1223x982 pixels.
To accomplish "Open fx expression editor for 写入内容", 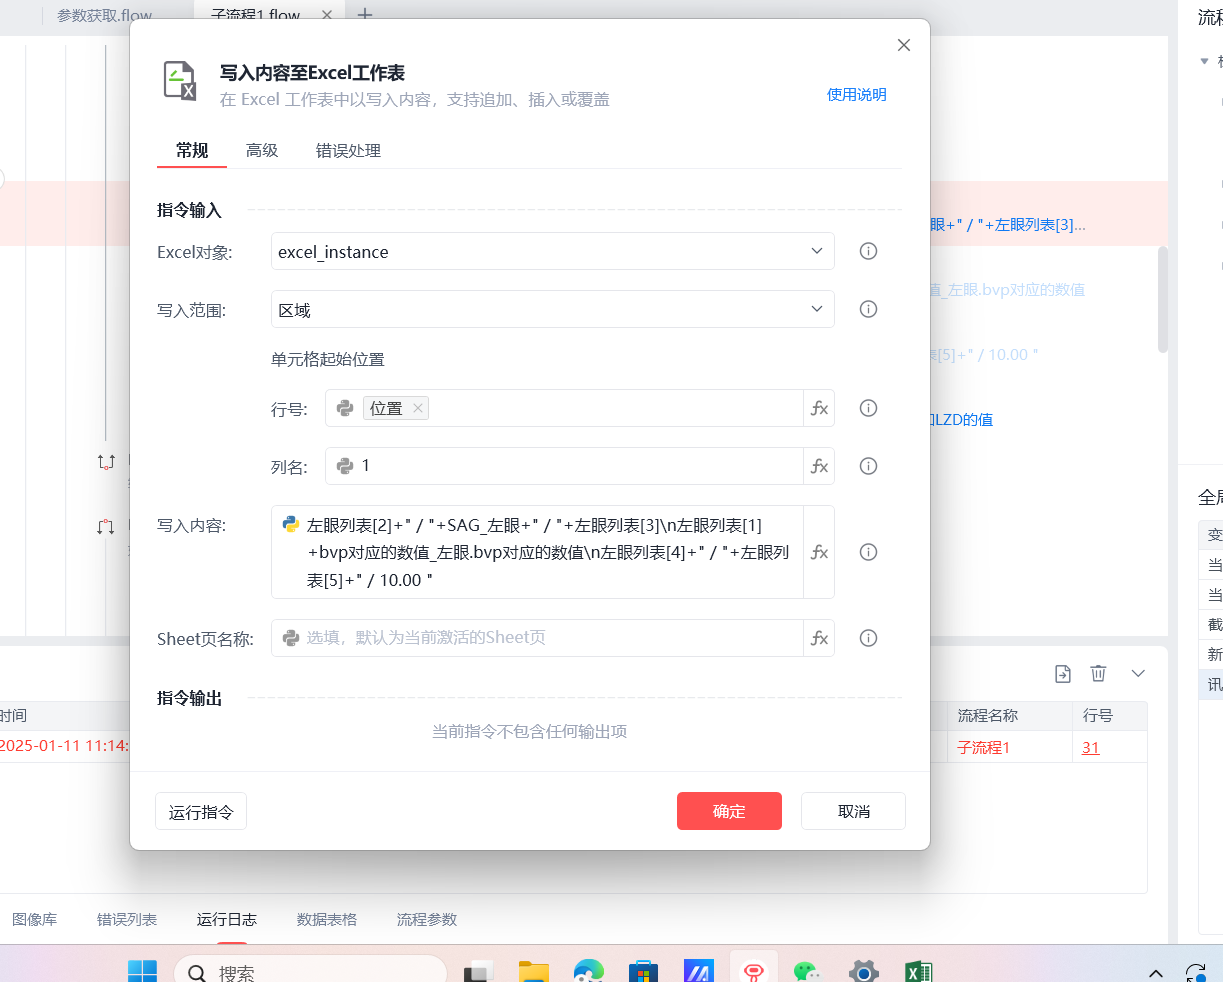I will pyautogui.click(x=819, y=552).
